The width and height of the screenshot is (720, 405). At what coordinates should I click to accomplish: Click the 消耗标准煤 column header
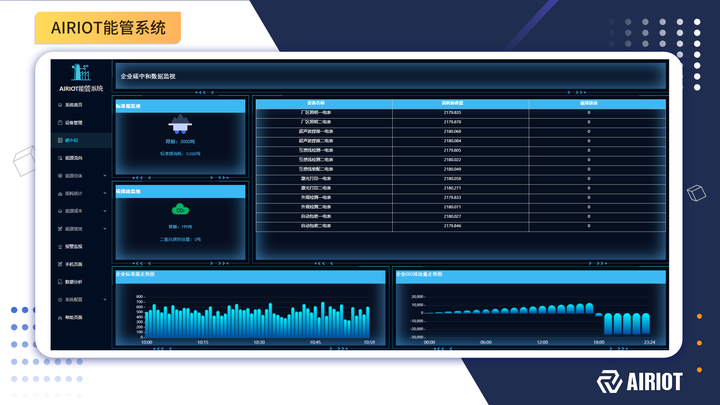pyautogui.click(x=452, y=103)
